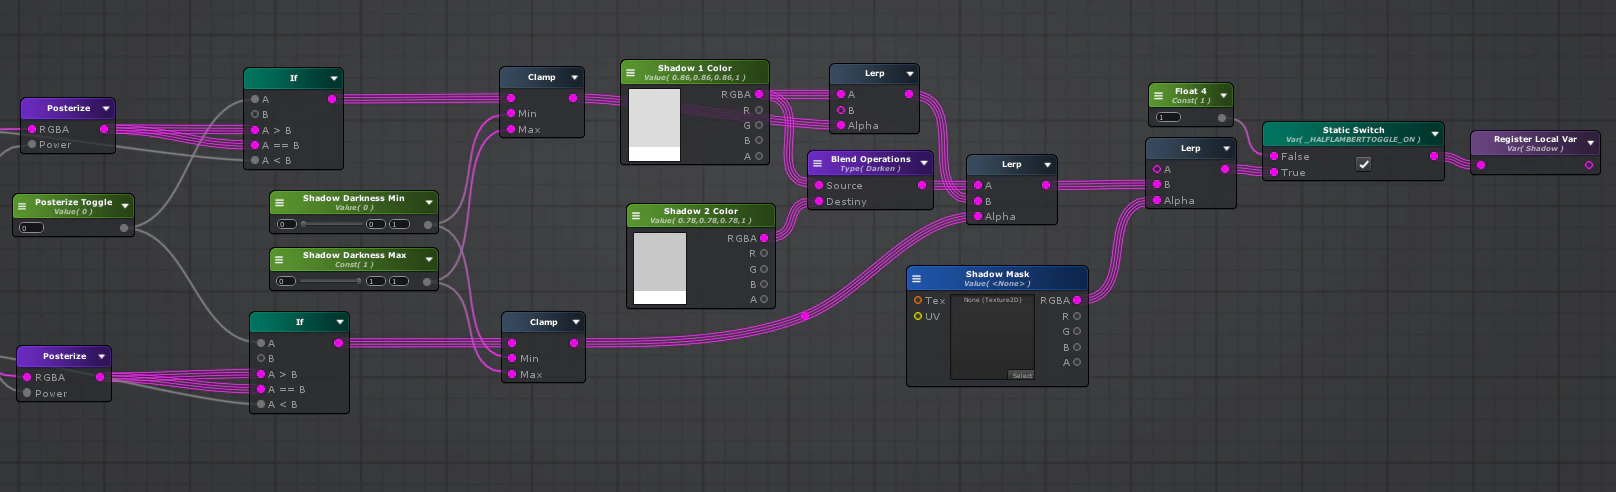The width and height of the screenshot is (1616, 492).
Task: Open Shadow Darkness Min hamburger menu
Action: click(279, 202)
